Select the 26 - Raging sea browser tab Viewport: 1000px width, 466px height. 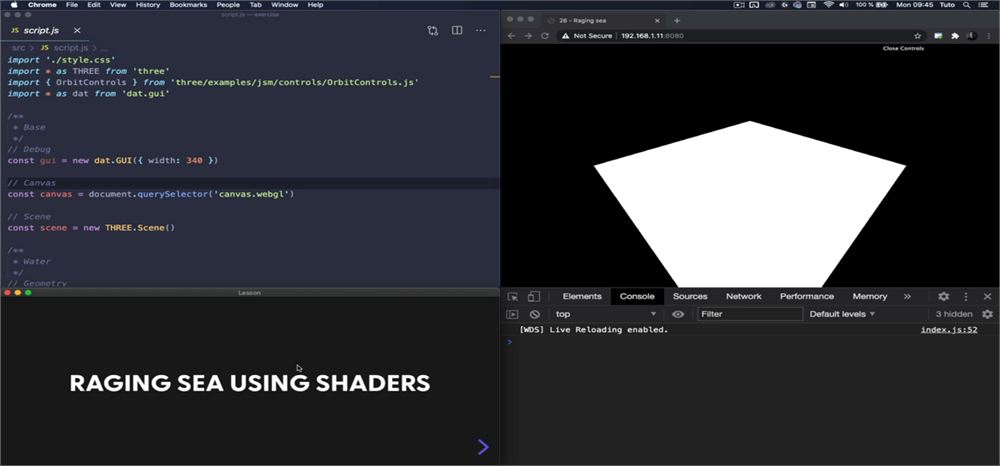coord(603,20)
